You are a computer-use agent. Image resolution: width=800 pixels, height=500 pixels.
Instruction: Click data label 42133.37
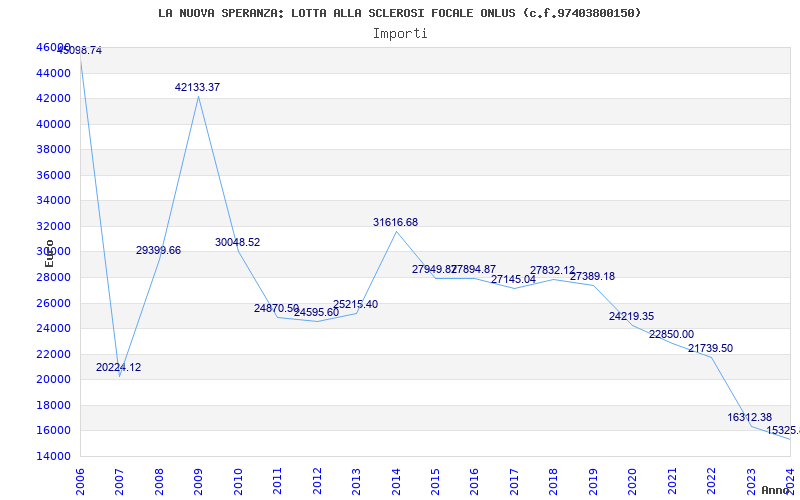(x=197, y=87)
